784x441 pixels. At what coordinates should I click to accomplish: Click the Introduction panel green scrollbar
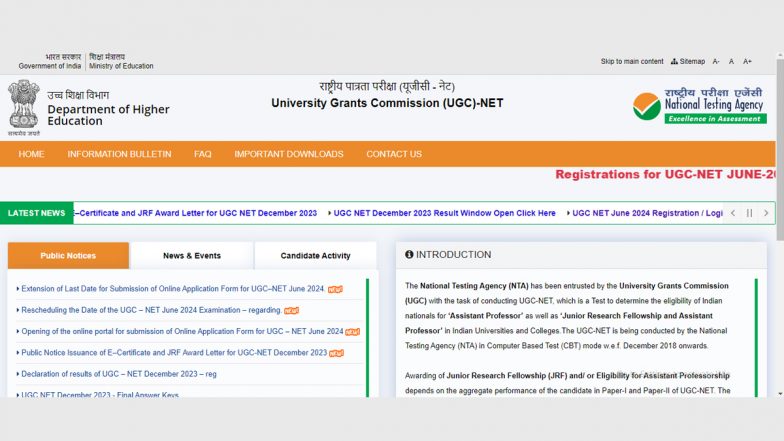756,338
